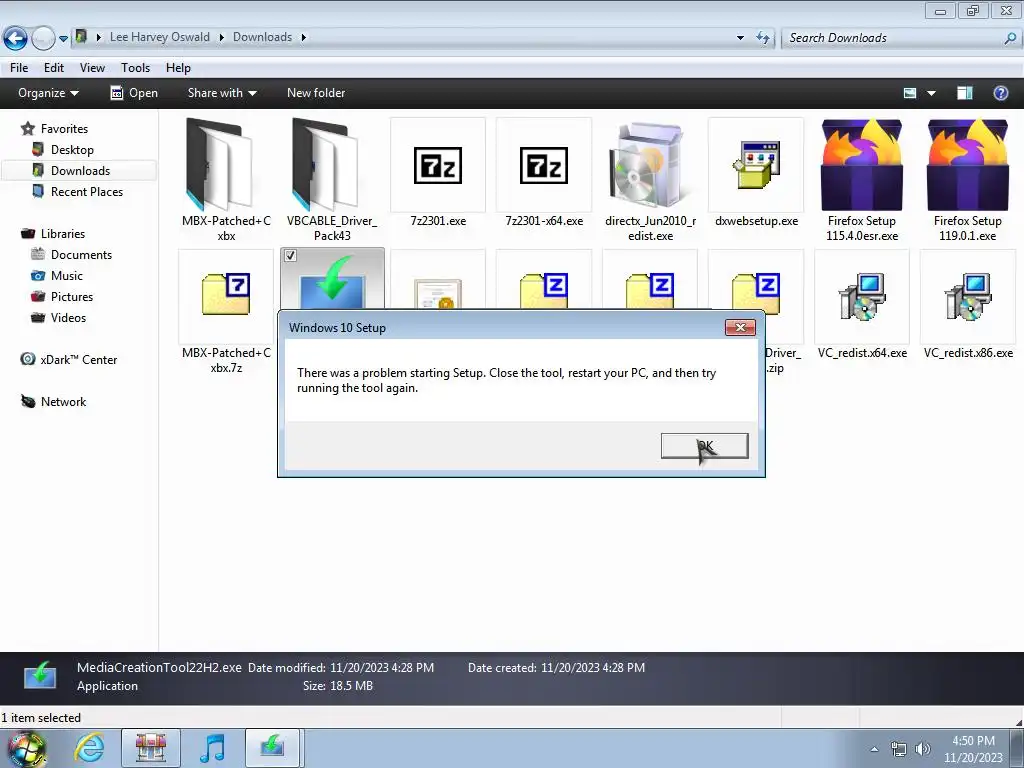1024x768 pixels.
Task: Select Downloads in the navigation pane
Action: tap(79, 170)
